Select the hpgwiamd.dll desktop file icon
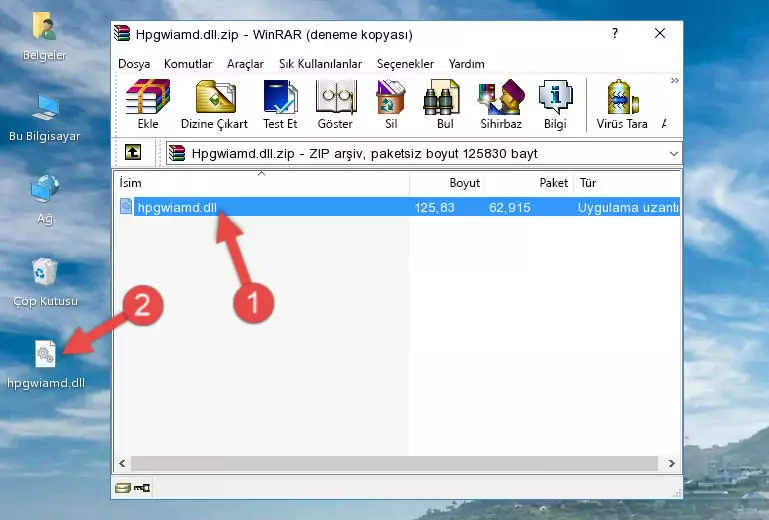 [x=46, y=364]
